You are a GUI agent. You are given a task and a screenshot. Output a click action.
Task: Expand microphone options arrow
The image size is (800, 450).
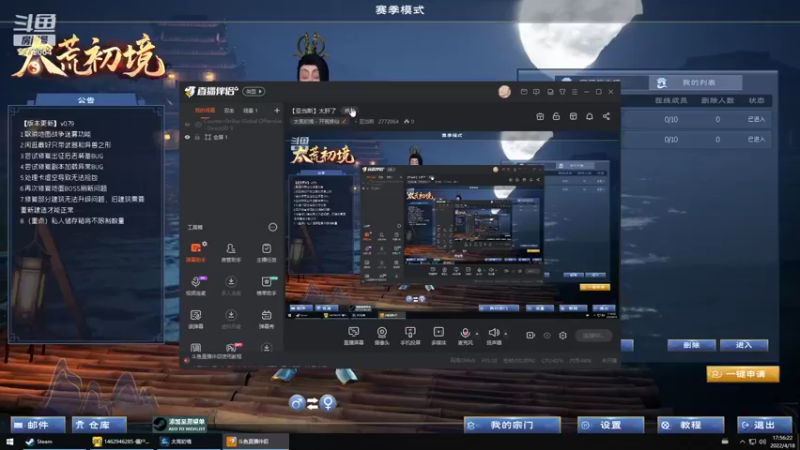(477, 334)
